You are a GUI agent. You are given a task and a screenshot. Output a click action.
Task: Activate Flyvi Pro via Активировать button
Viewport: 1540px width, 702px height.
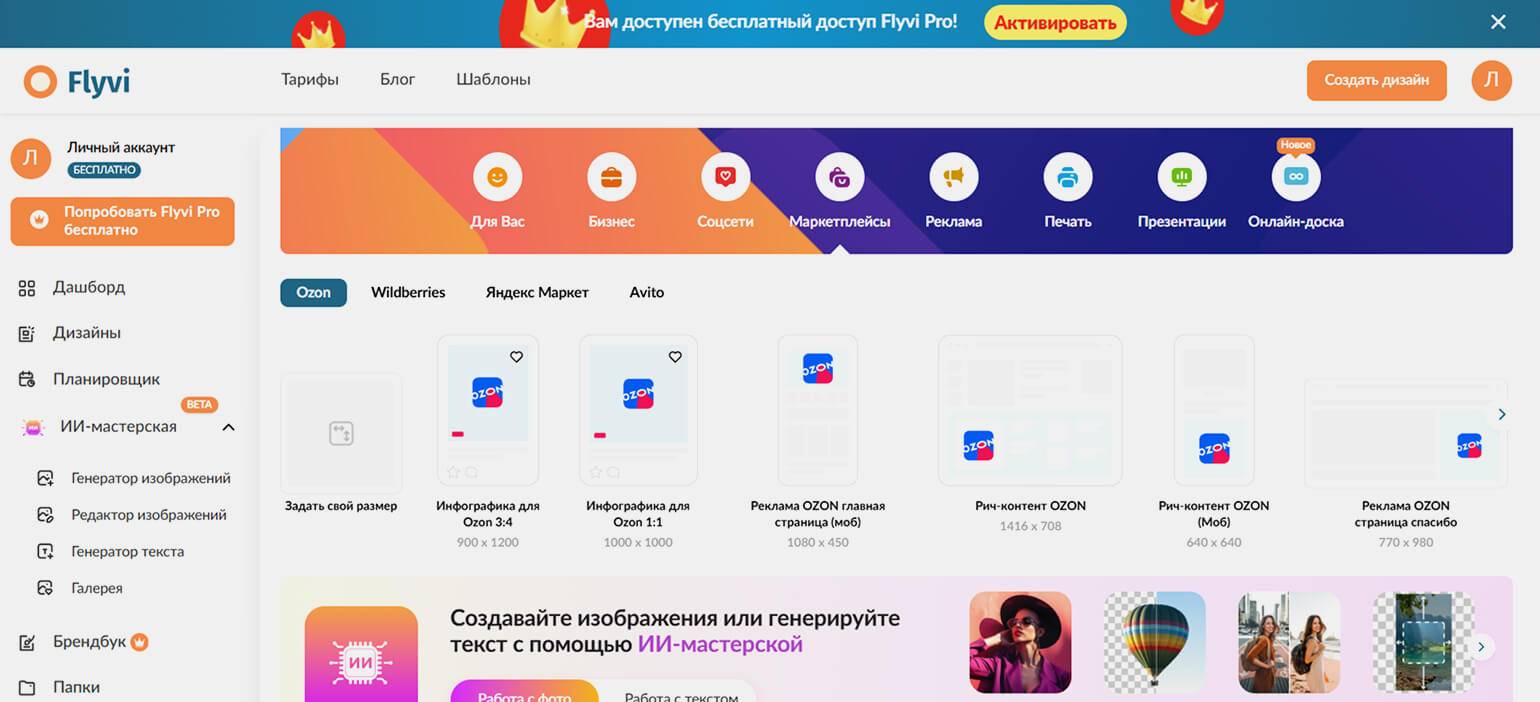coord(1055,22)
